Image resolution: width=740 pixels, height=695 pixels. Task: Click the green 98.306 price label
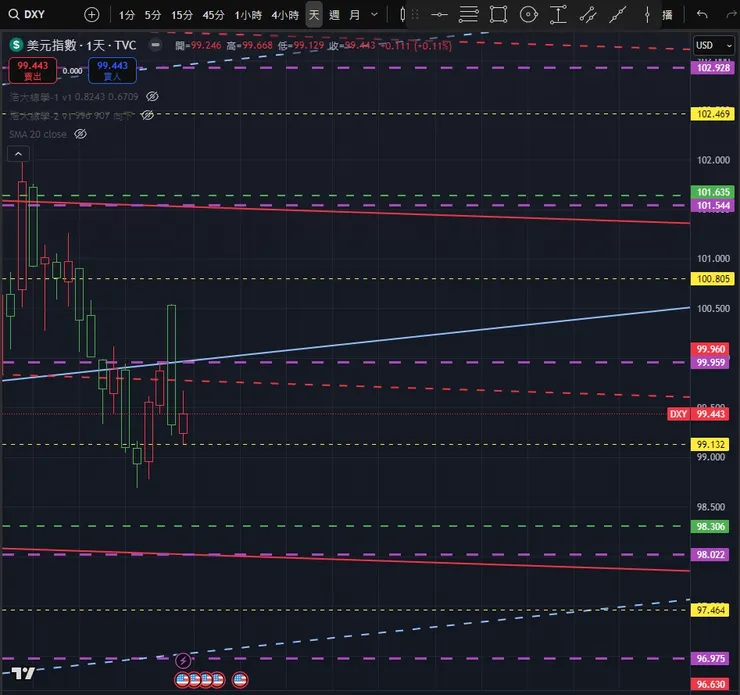(710, 527)
